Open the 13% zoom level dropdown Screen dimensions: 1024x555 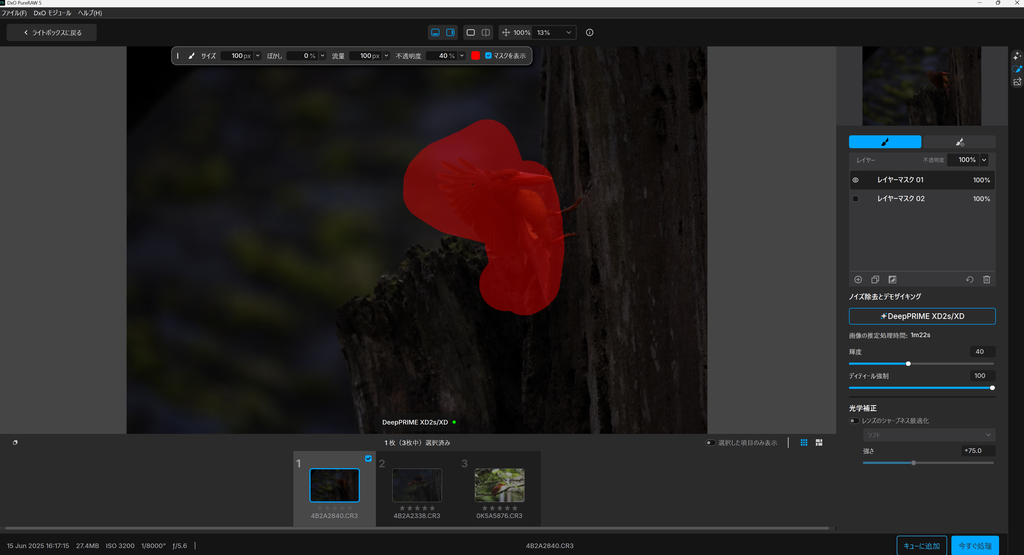569,33
